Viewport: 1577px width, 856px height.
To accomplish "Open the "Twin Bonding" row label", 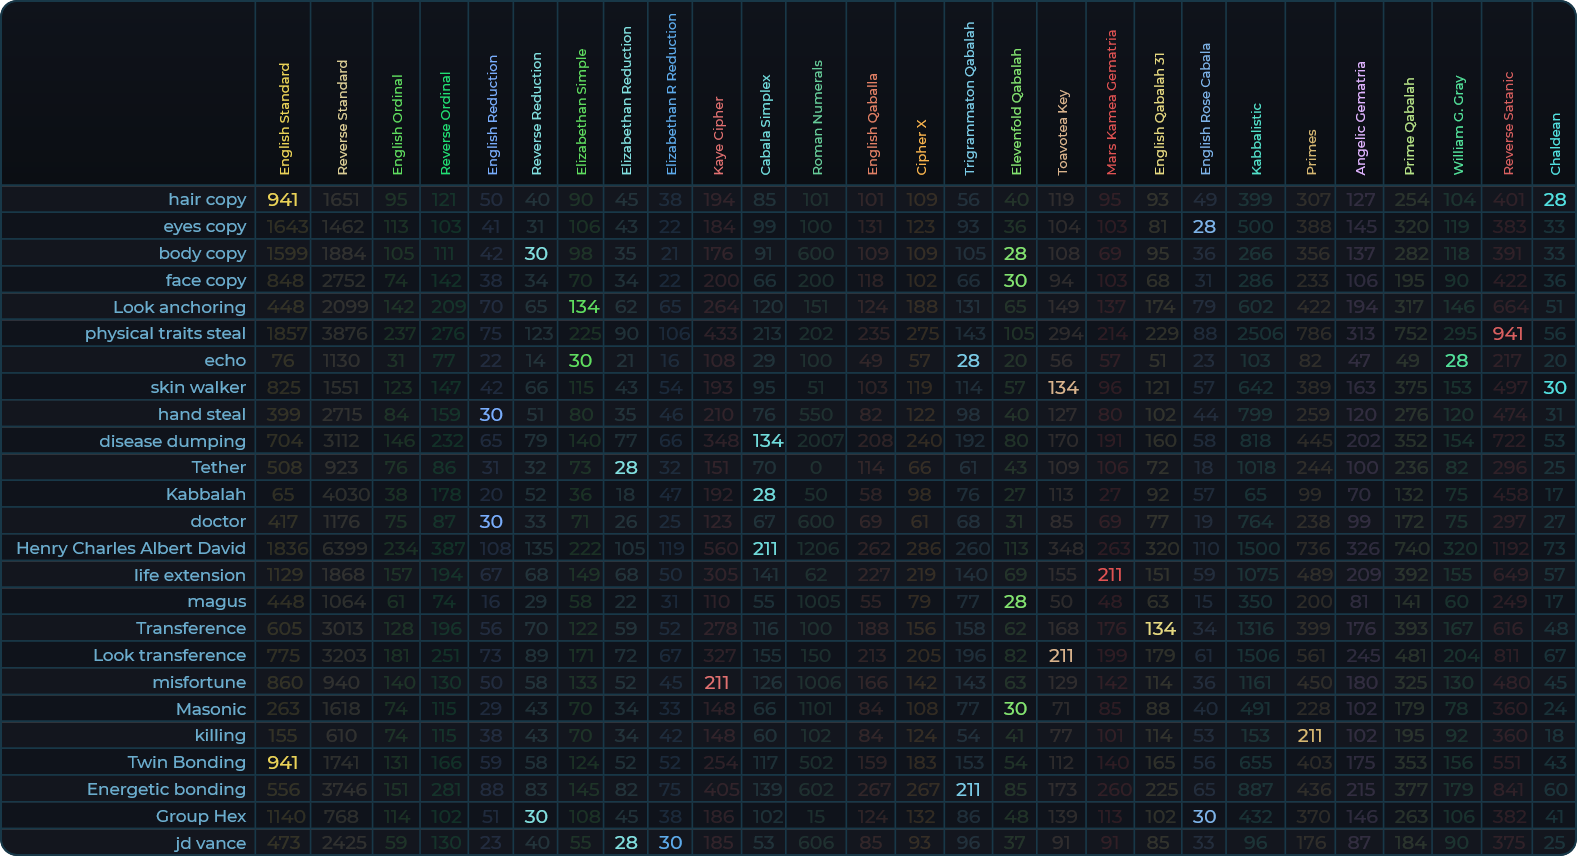I will 187,762.
